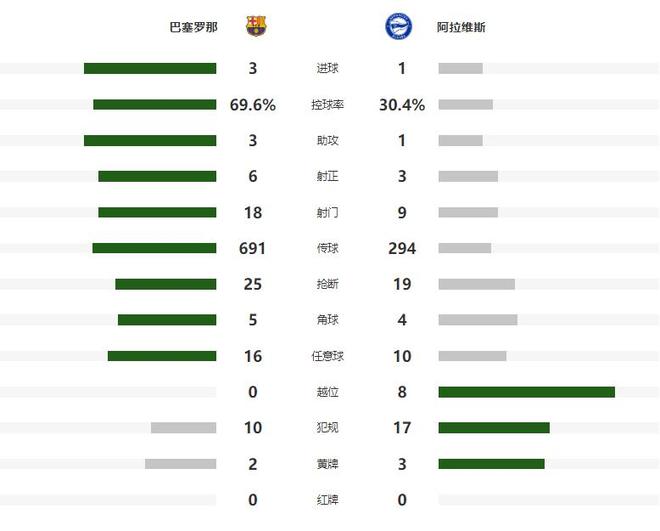
Task: Select the 巴塞罗那 team name
Action: [193, 28]
